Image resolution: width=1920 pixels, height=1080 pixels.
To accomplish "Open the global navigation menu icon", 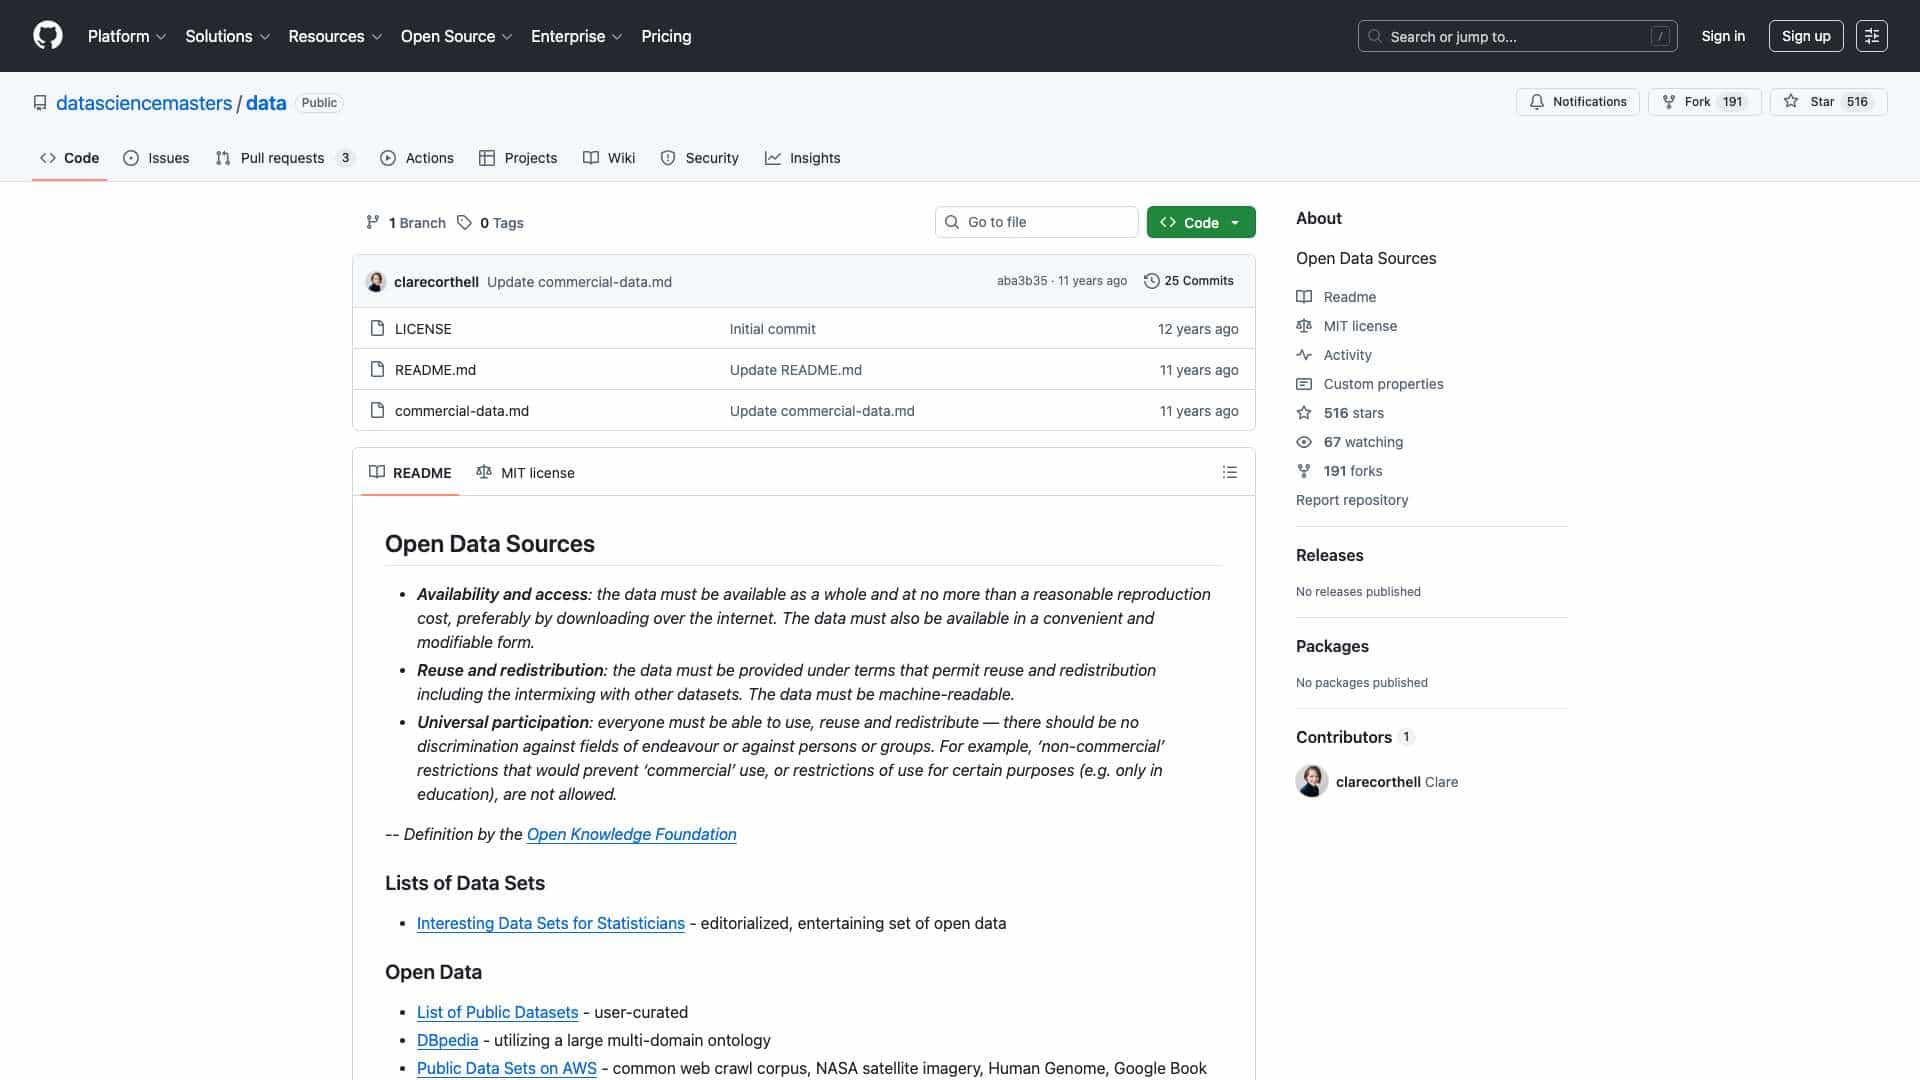I will coord(1871,36).
